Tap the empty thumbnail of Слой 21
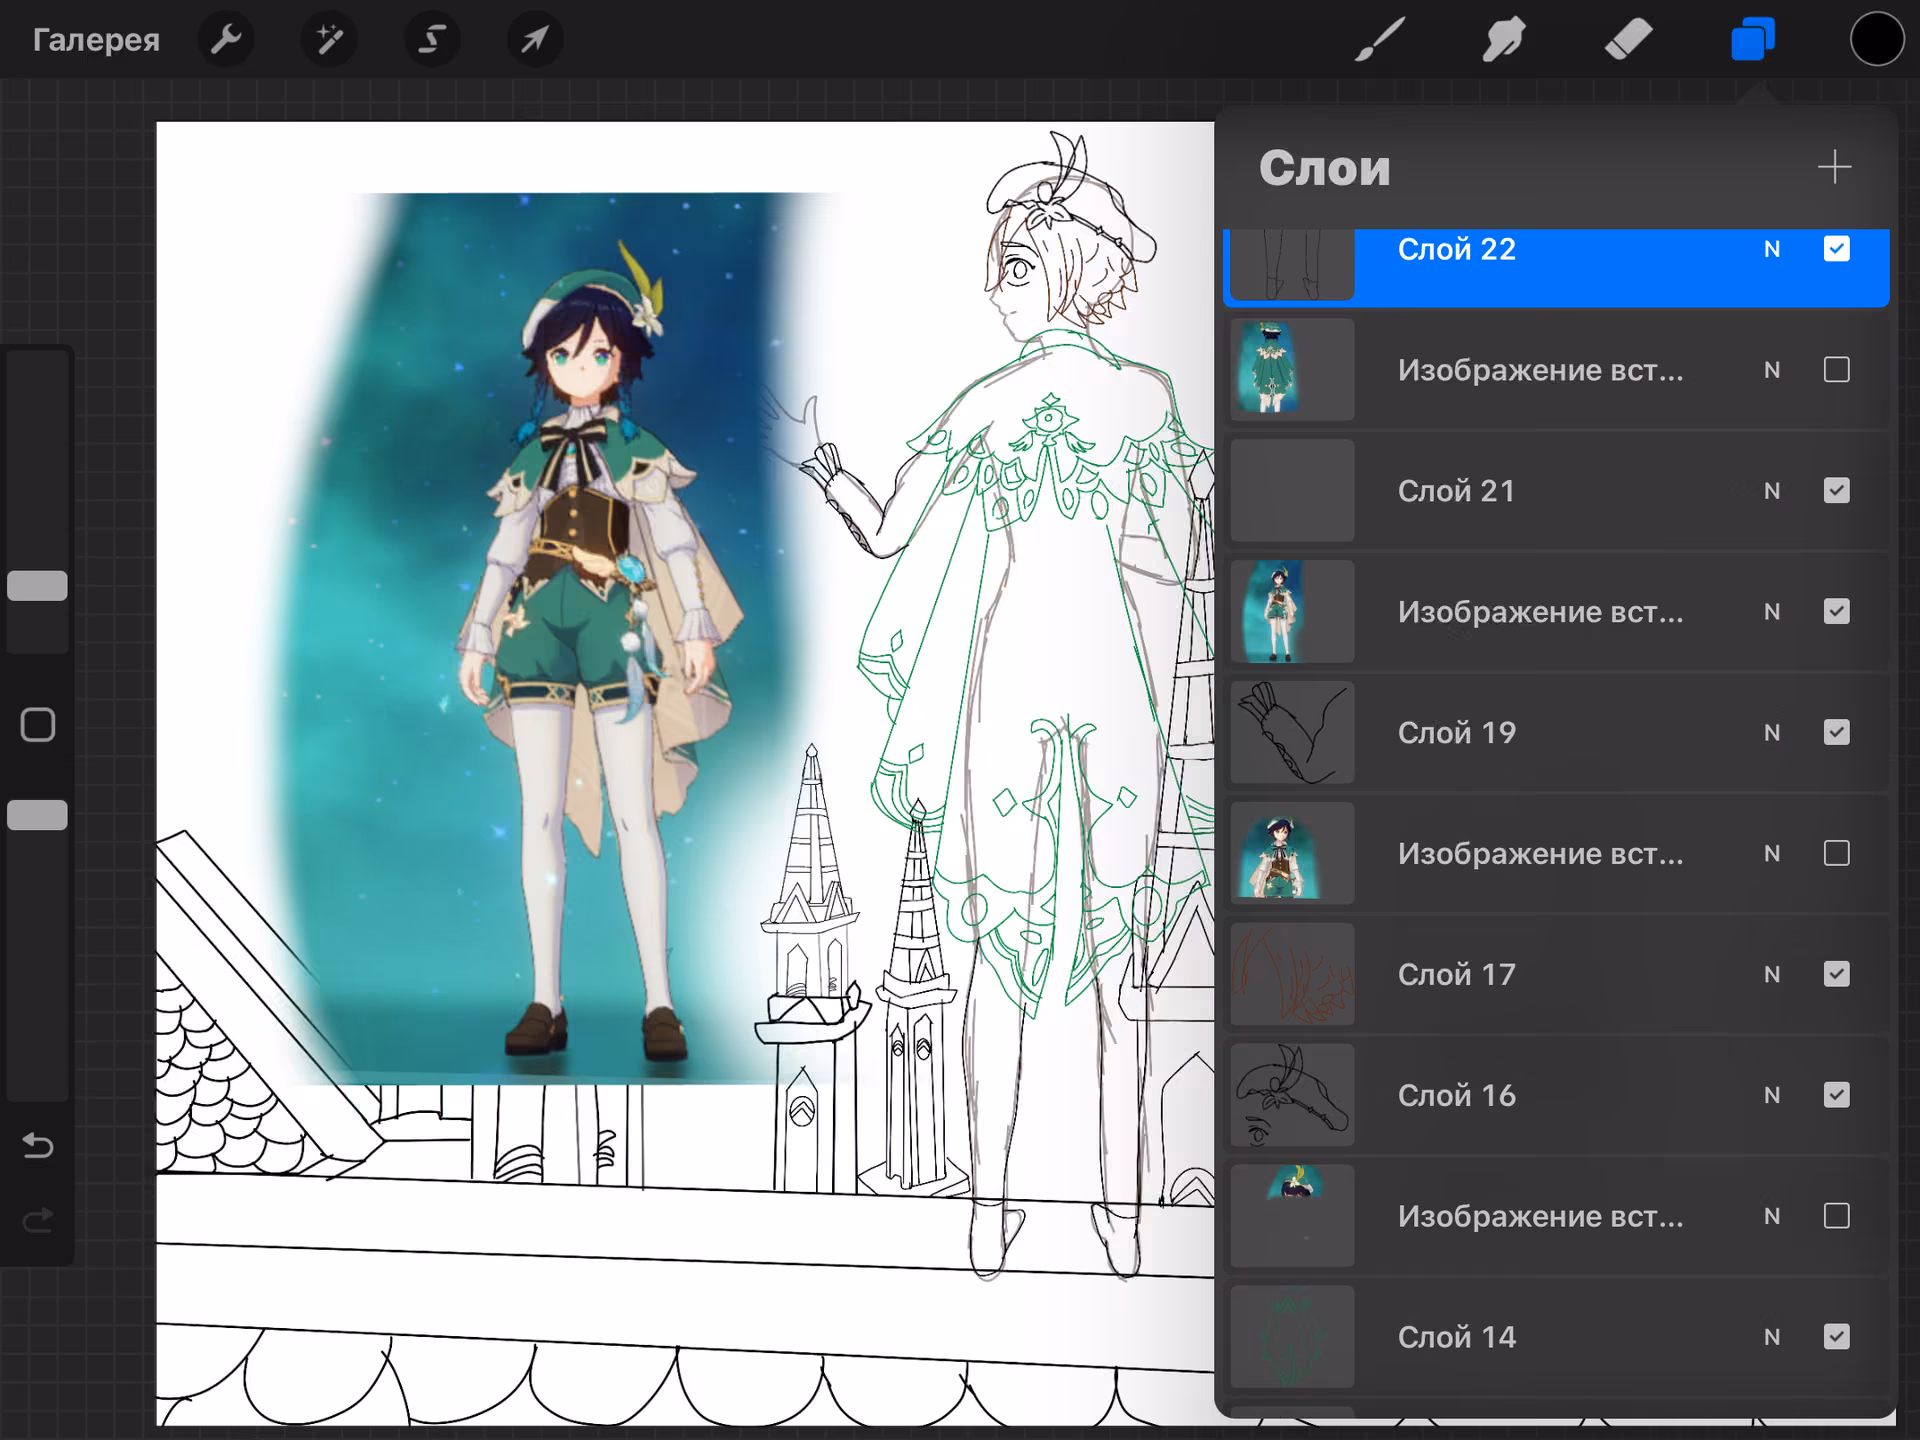Viewport: 1920px width, 1440px height. (1292, 491)
